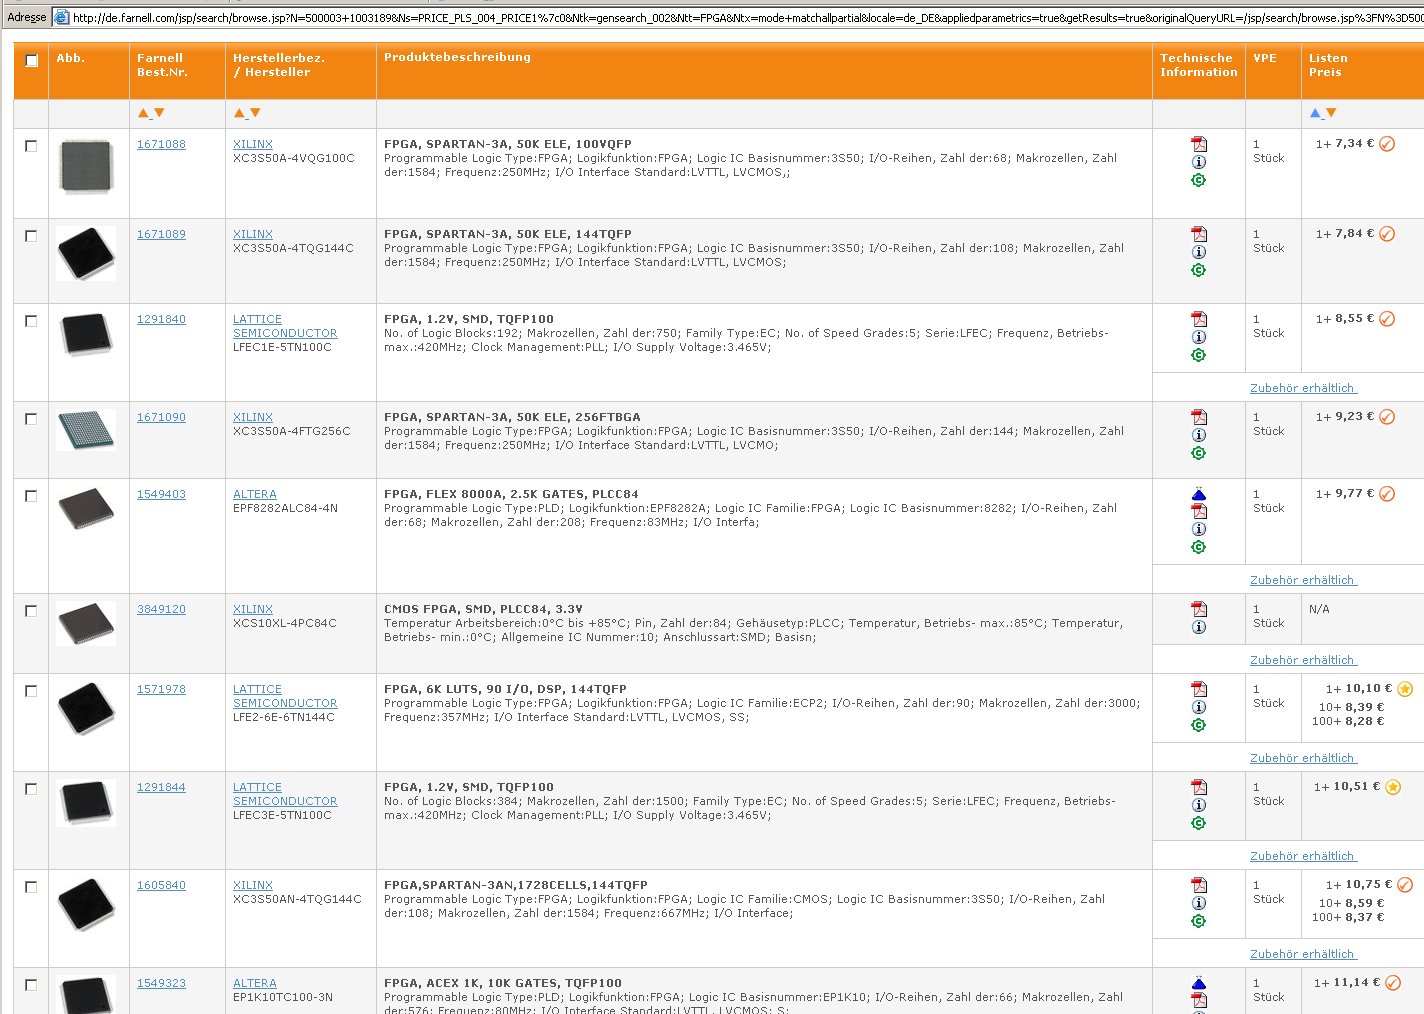The width and height of the screenshot is (1424, 1014).
Task: Tick the select-all checkbox in table header
Action: tap(31, 60)
